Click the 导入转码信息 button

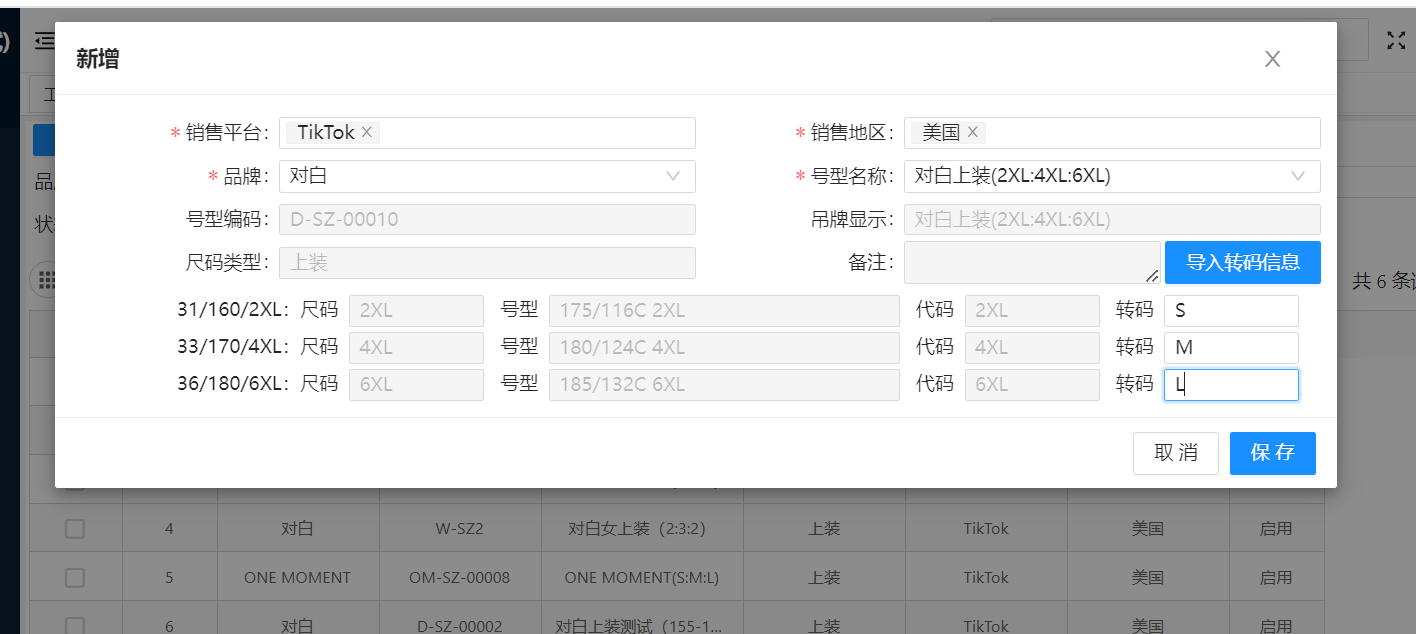[x=1242, y=263]
